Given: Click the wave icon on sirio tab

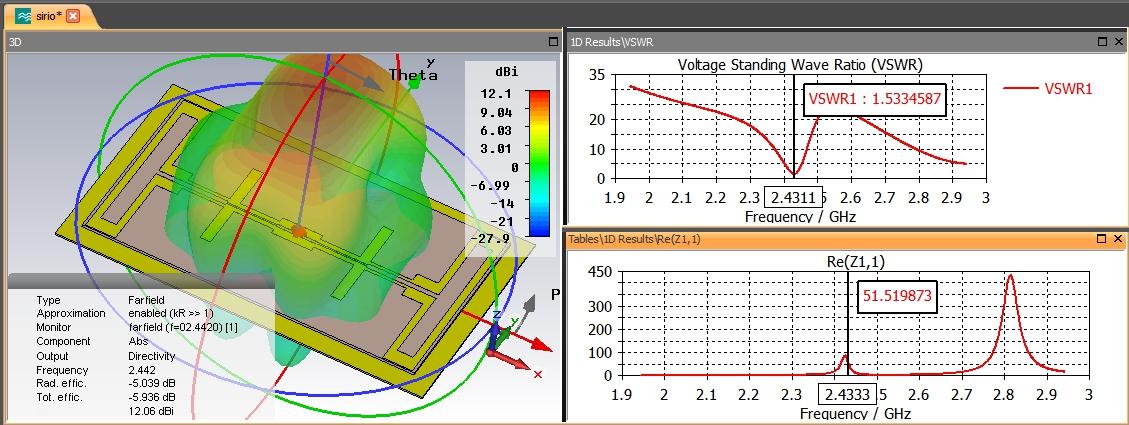Looking at the screenshot, I should [24, 16].
